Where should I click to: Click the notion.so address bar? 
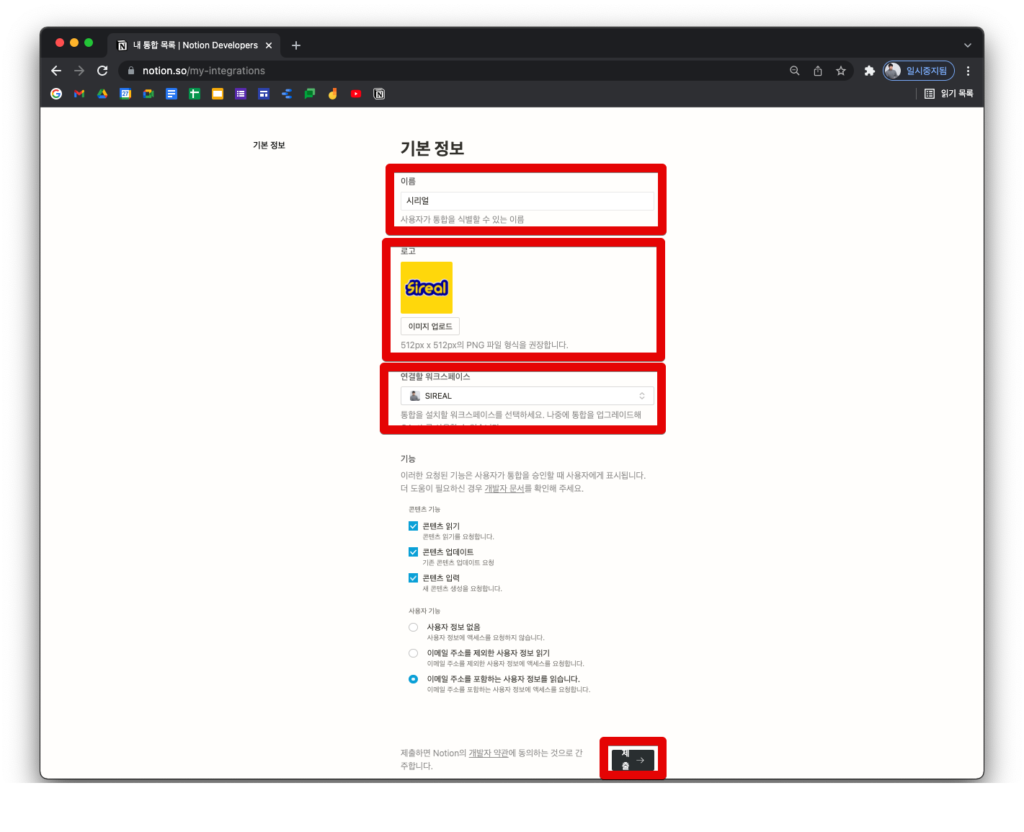451,71
